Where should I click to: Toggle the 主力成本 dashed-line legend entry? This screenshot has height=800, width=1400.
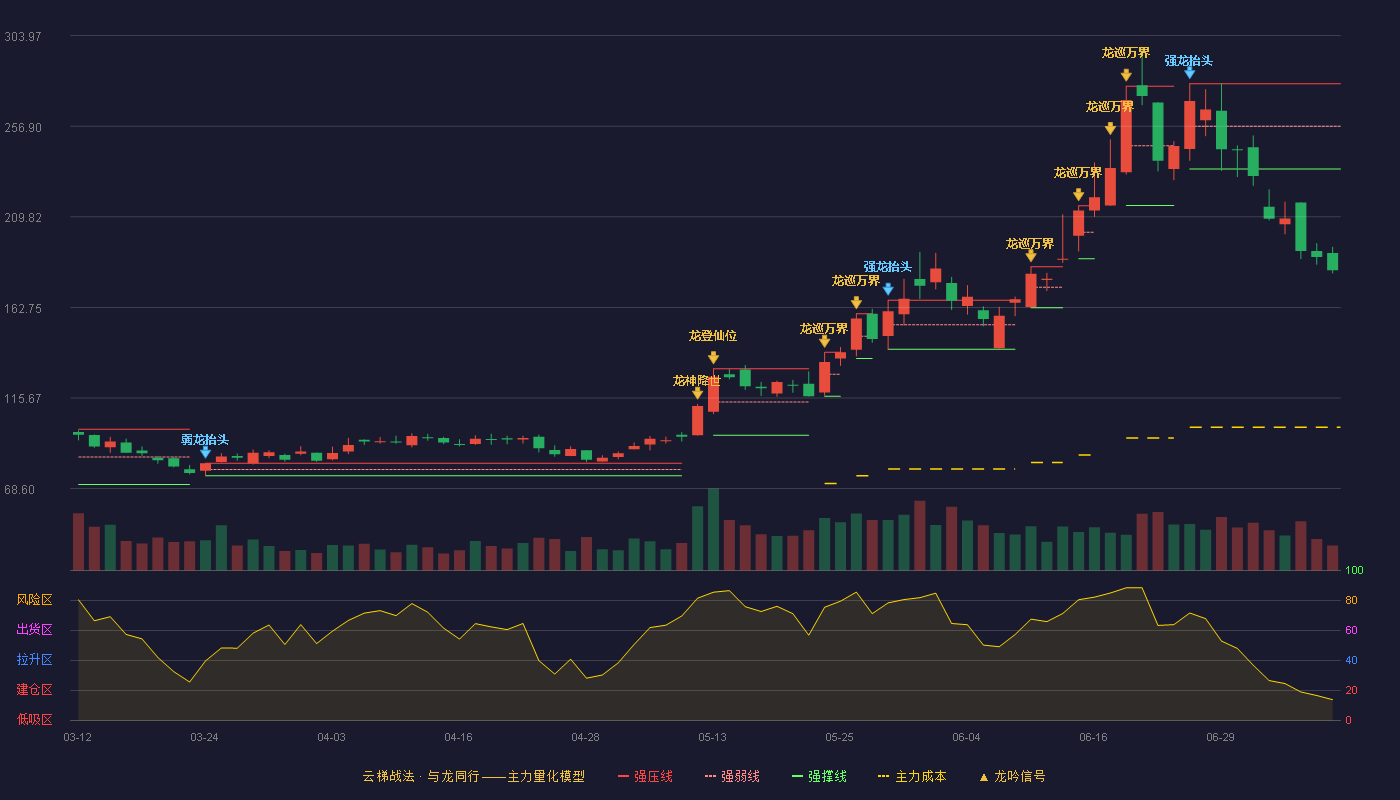pyautogui.click(x=912, y=776)
